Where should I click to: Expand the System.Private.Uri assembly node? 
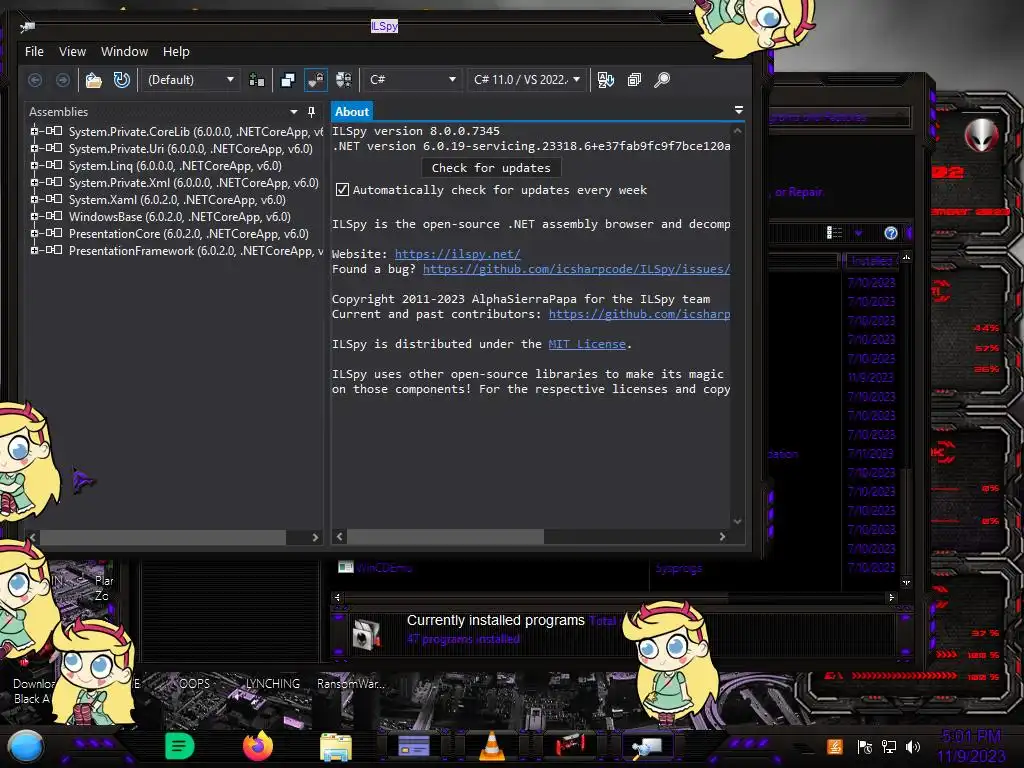pos(34,148)
